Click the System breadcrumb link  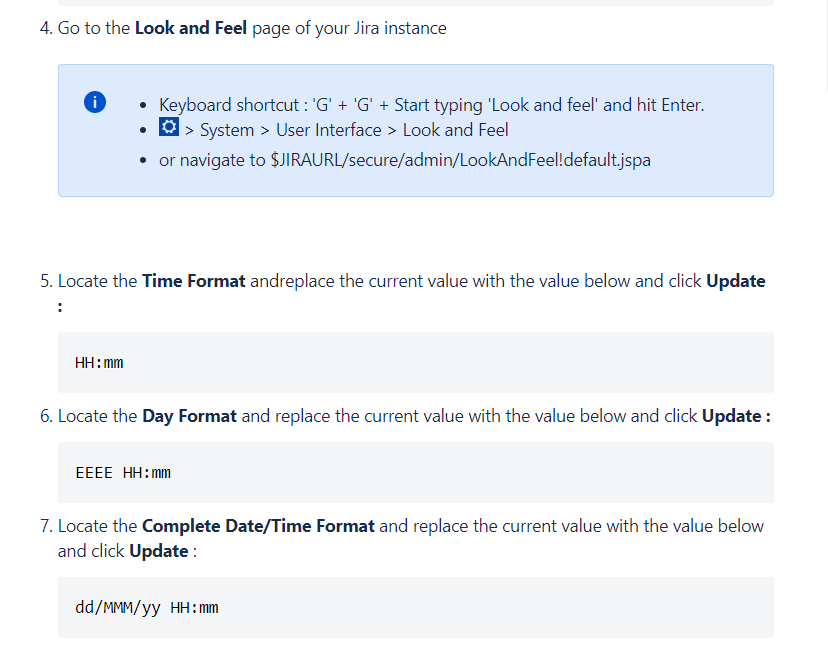227,129
